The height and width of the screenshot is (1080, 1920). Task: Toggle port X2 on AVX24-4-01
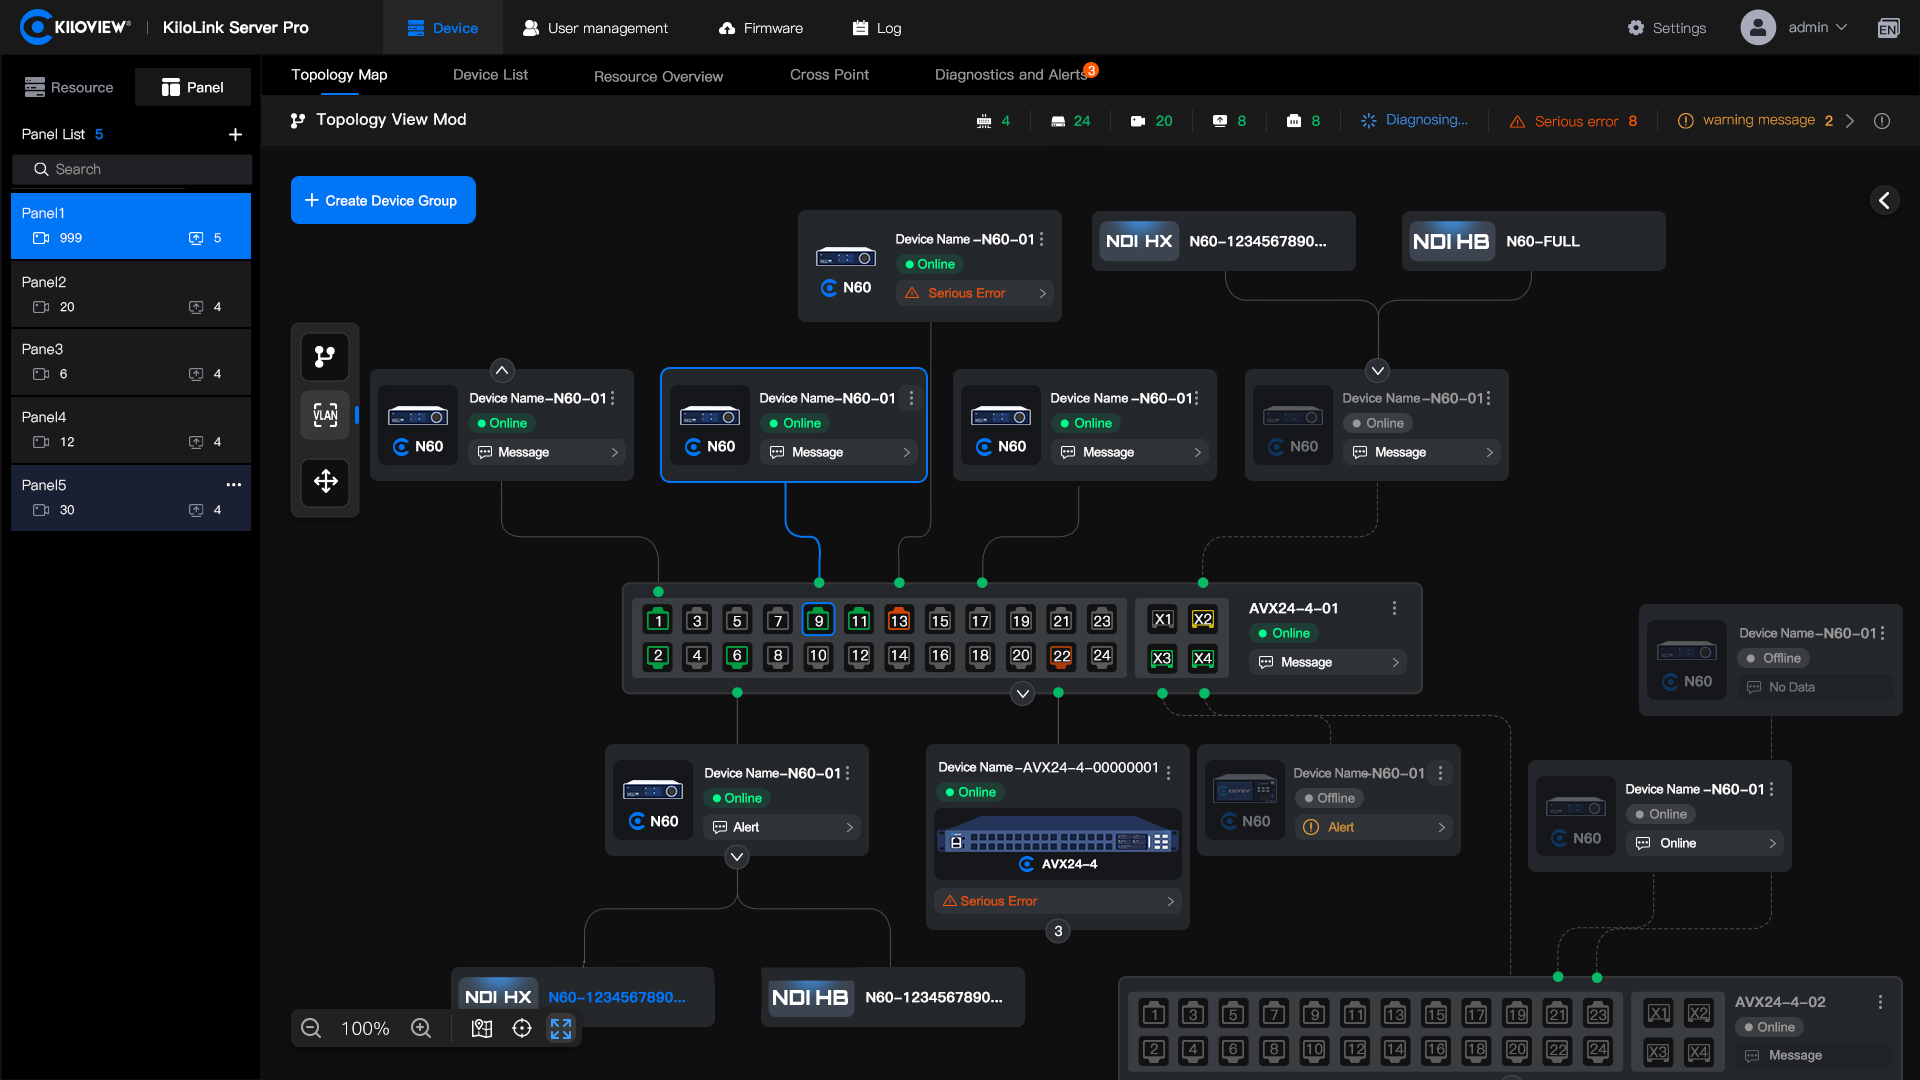tap(1202, 620)
